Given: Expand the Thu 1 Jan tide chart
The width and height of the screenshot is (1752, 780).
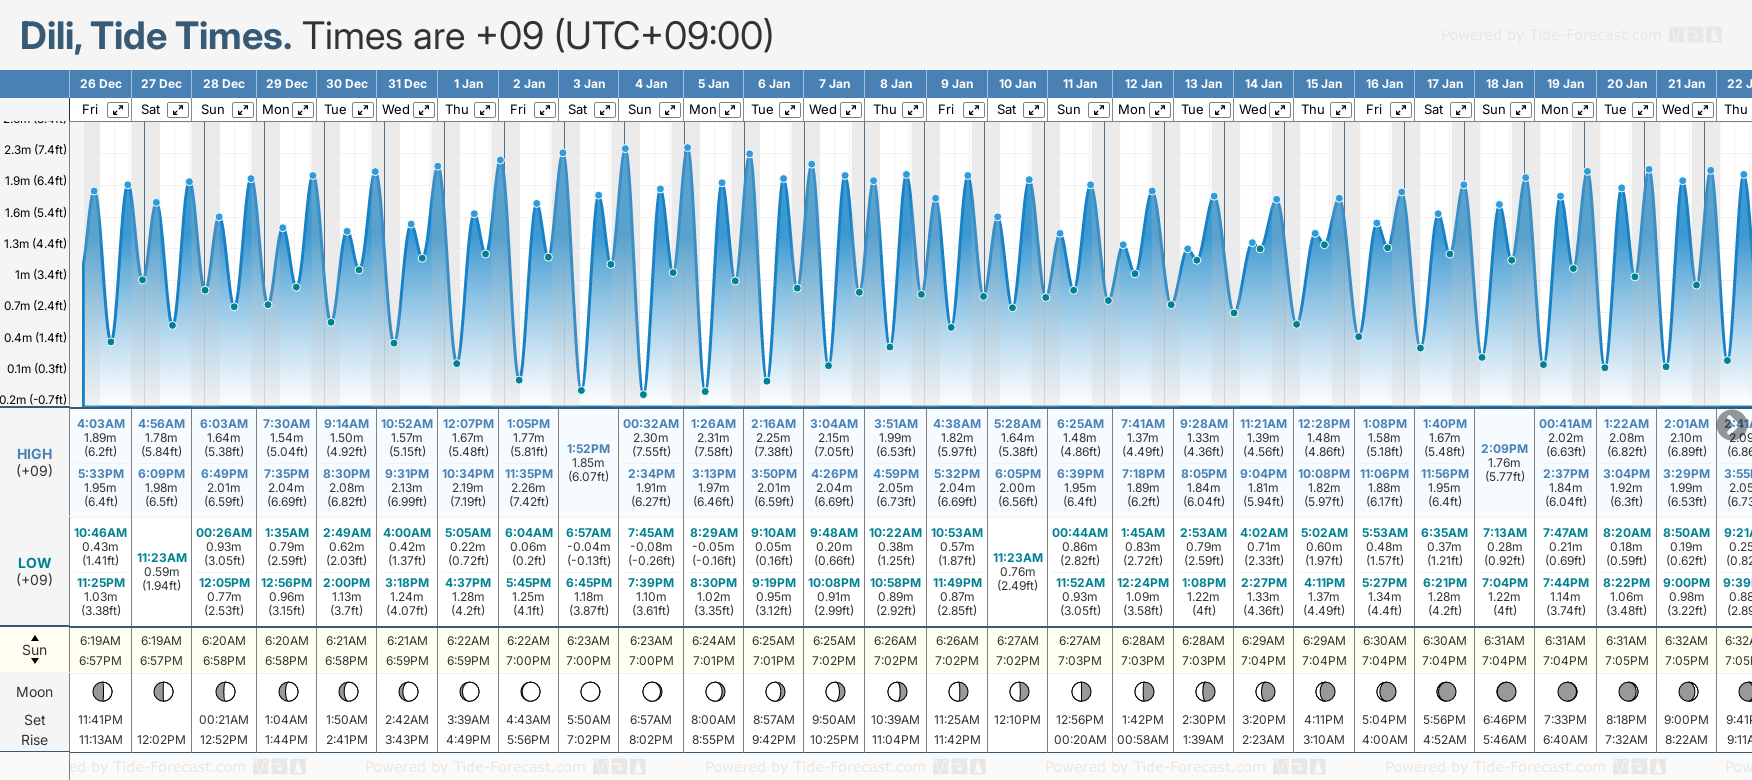Looking at the screenshot, I should click(485, 110).
